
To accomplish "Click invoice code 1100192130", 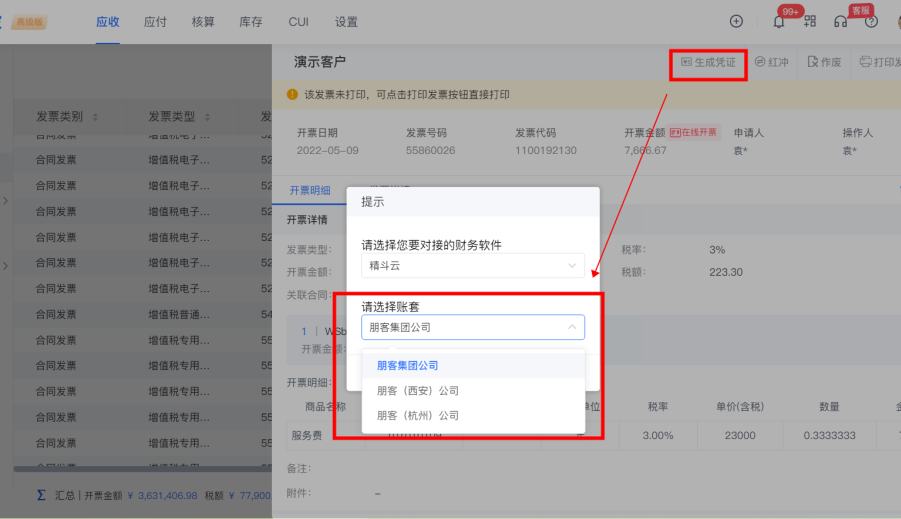I will click(x=546, y=151).
